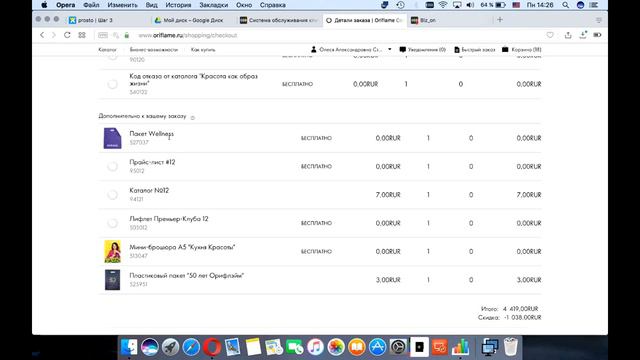Click the Opera icon in the dock
Image resolution: width=640 pixels, height=360 pixels.
[x=212, y=347]
